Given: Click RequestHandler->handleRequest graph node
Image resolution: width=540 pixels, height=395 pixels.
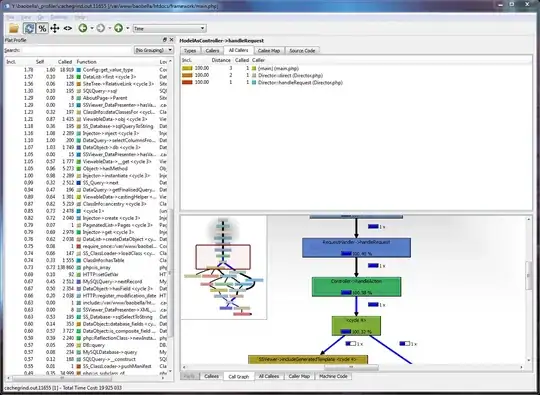Looking at the screenshot, I should pyautogui.click(x=356, y=248).
